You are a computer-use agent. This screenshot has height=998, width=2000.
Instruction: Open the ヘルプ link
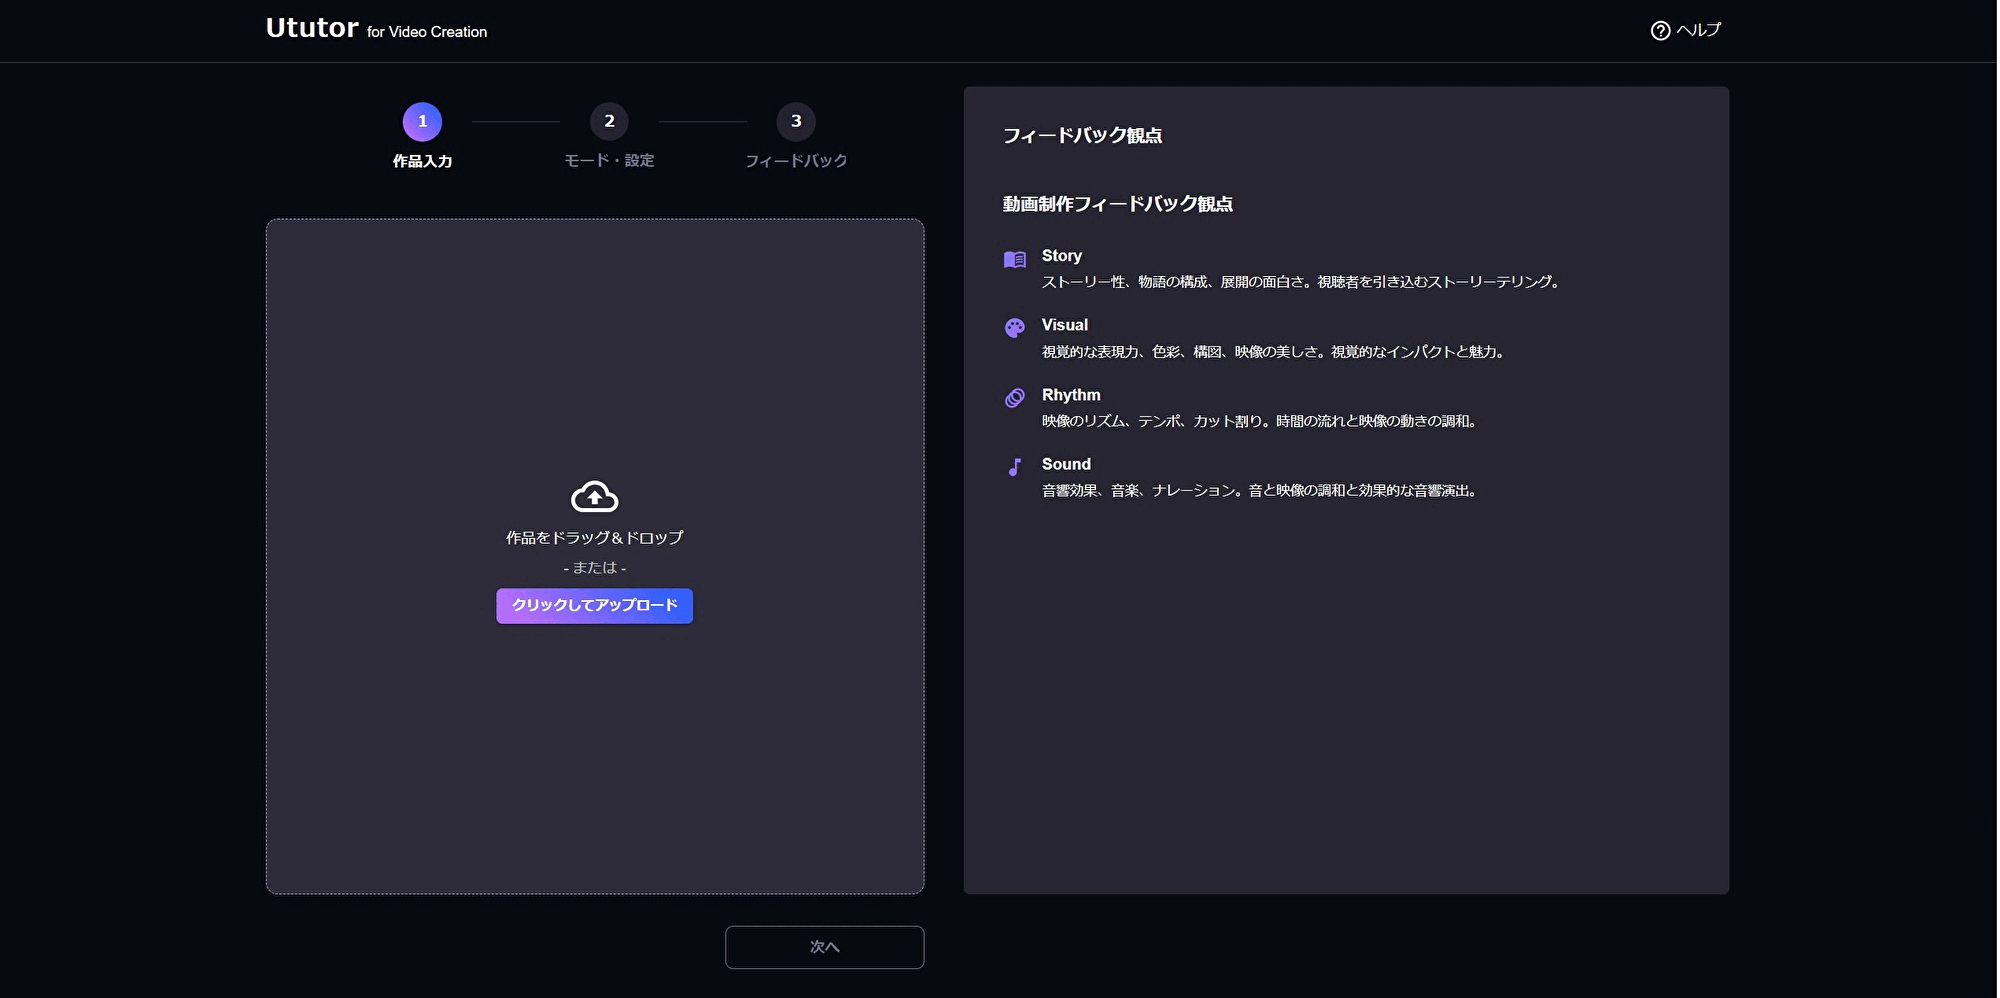1698,31
